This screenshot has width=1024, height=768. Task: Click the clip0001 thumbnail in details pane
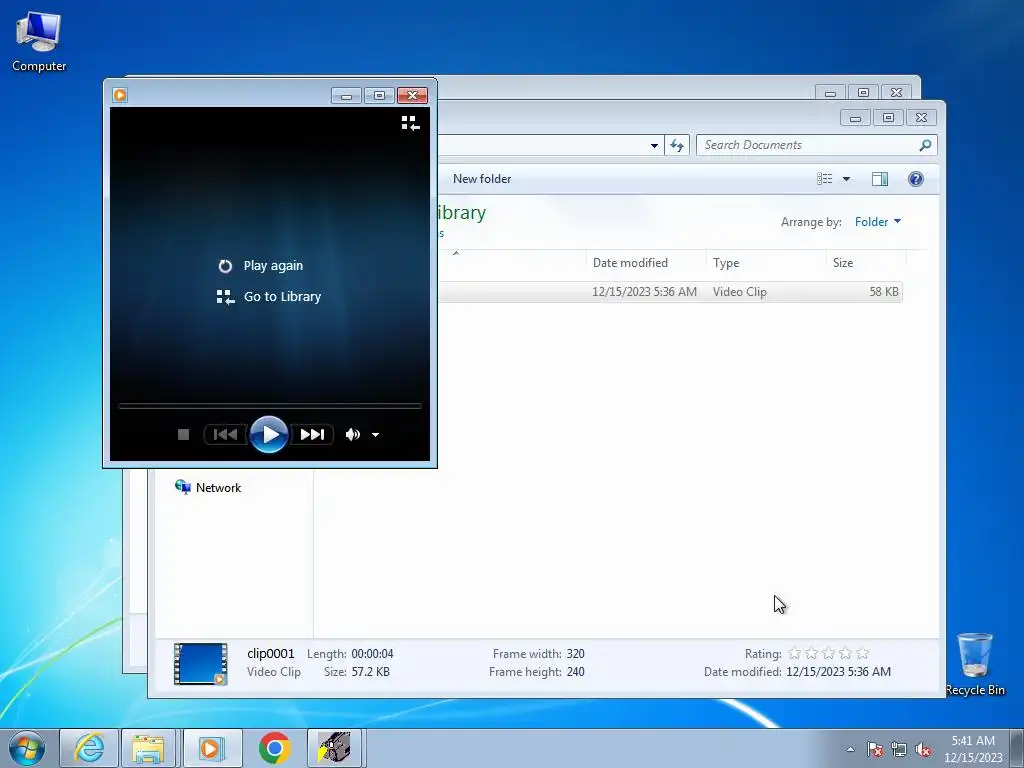coord(200,664)
